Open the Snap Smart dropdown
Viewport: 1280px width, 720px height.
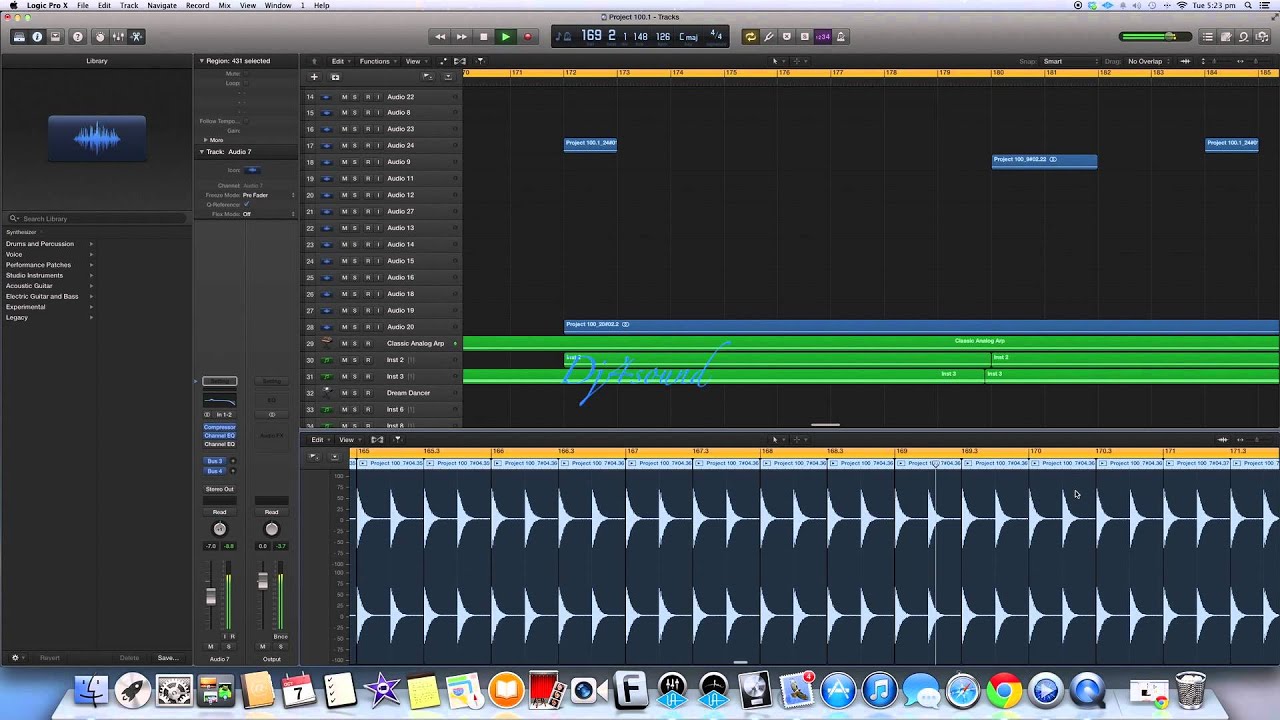coord(1070,61)
